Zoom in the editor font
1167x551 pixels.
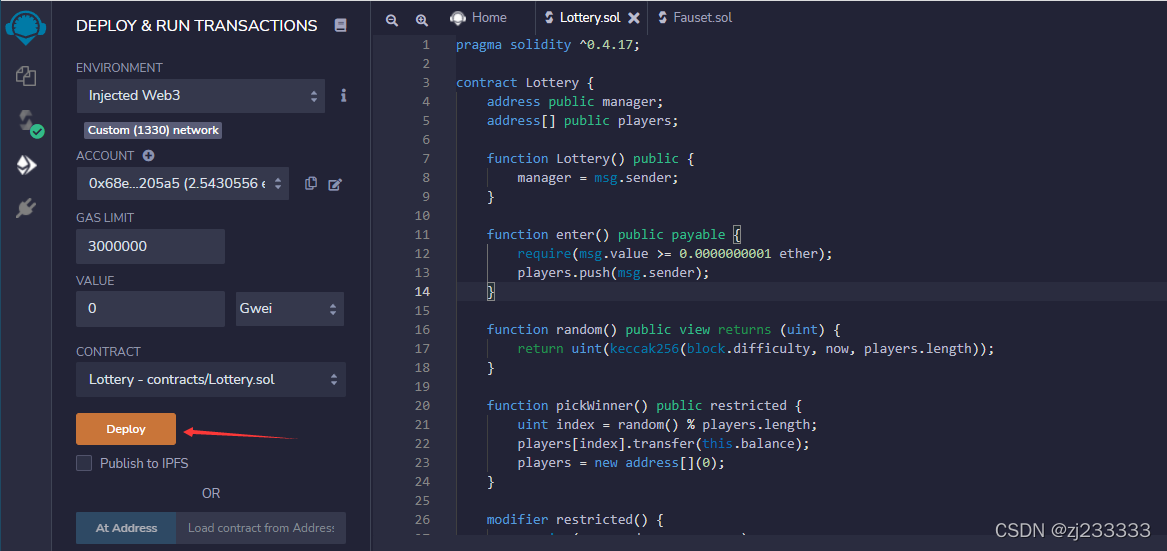pyautogui.click(x=421, y=20)
